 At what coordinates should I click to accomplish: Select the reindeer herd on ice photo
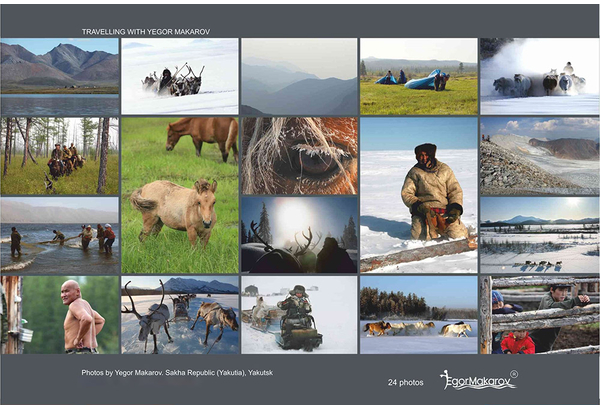coord(179,314)
